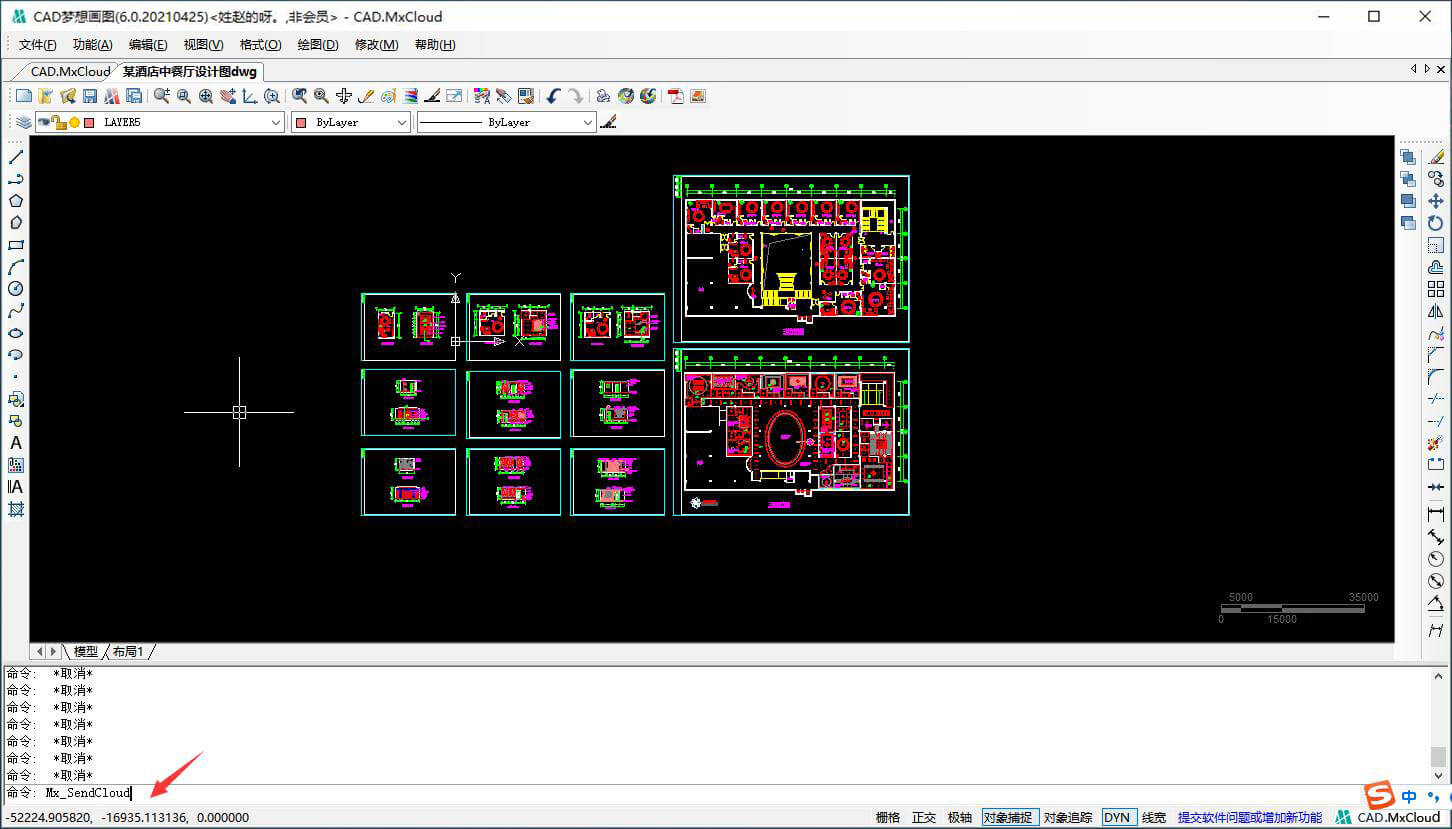Switch to the CAD.MxCloud document tab

[x=69, y=71]
